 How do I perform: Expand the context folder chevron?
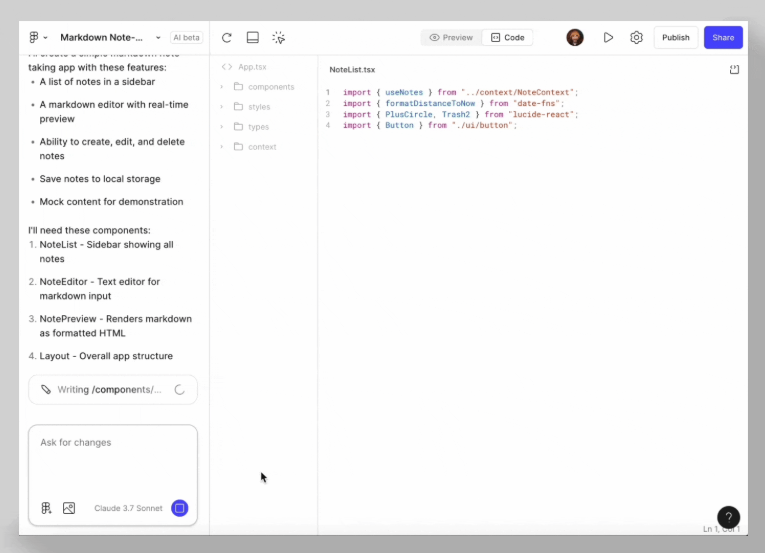click(221, 147)
